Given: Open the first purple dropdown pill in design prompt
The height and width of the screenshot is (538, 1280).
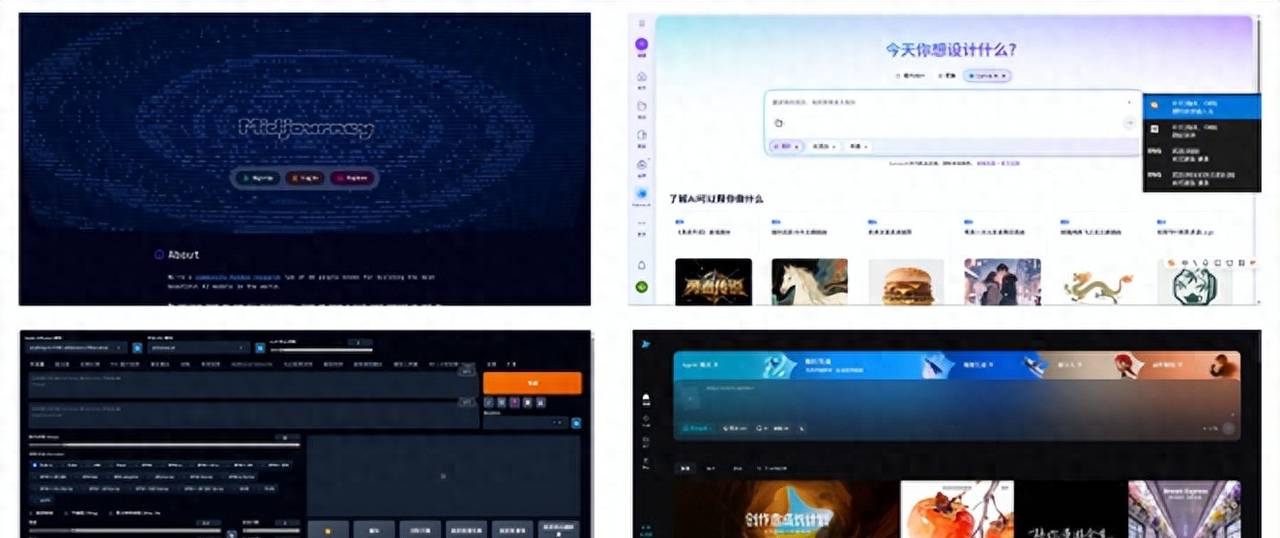Looking at the screenshot, I should point(787,147).
